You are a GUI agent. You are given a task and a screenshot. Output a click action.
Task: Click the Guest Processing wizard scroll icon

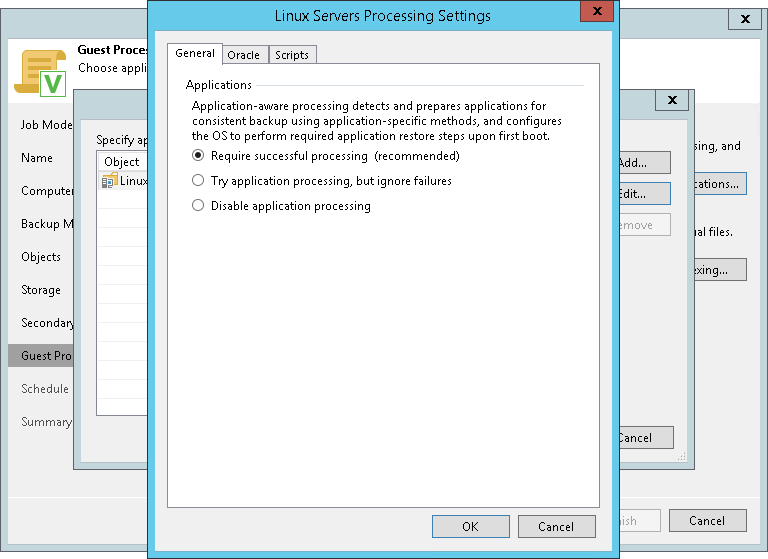pyautogui.click(x=40, y=73)
